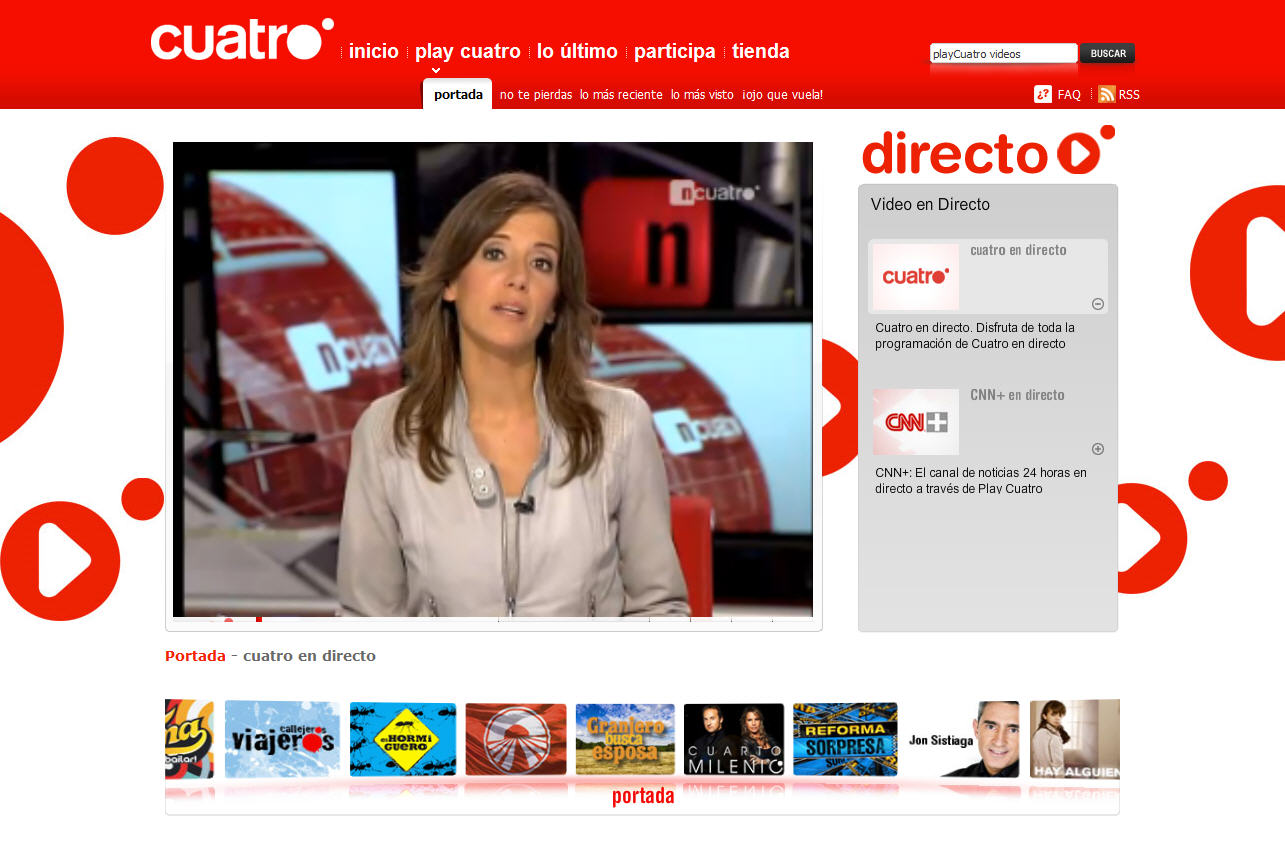The width and height of the screenshot is (1285, 863).
Task: Click the FAQ text link
Action: coord(1069,95)
